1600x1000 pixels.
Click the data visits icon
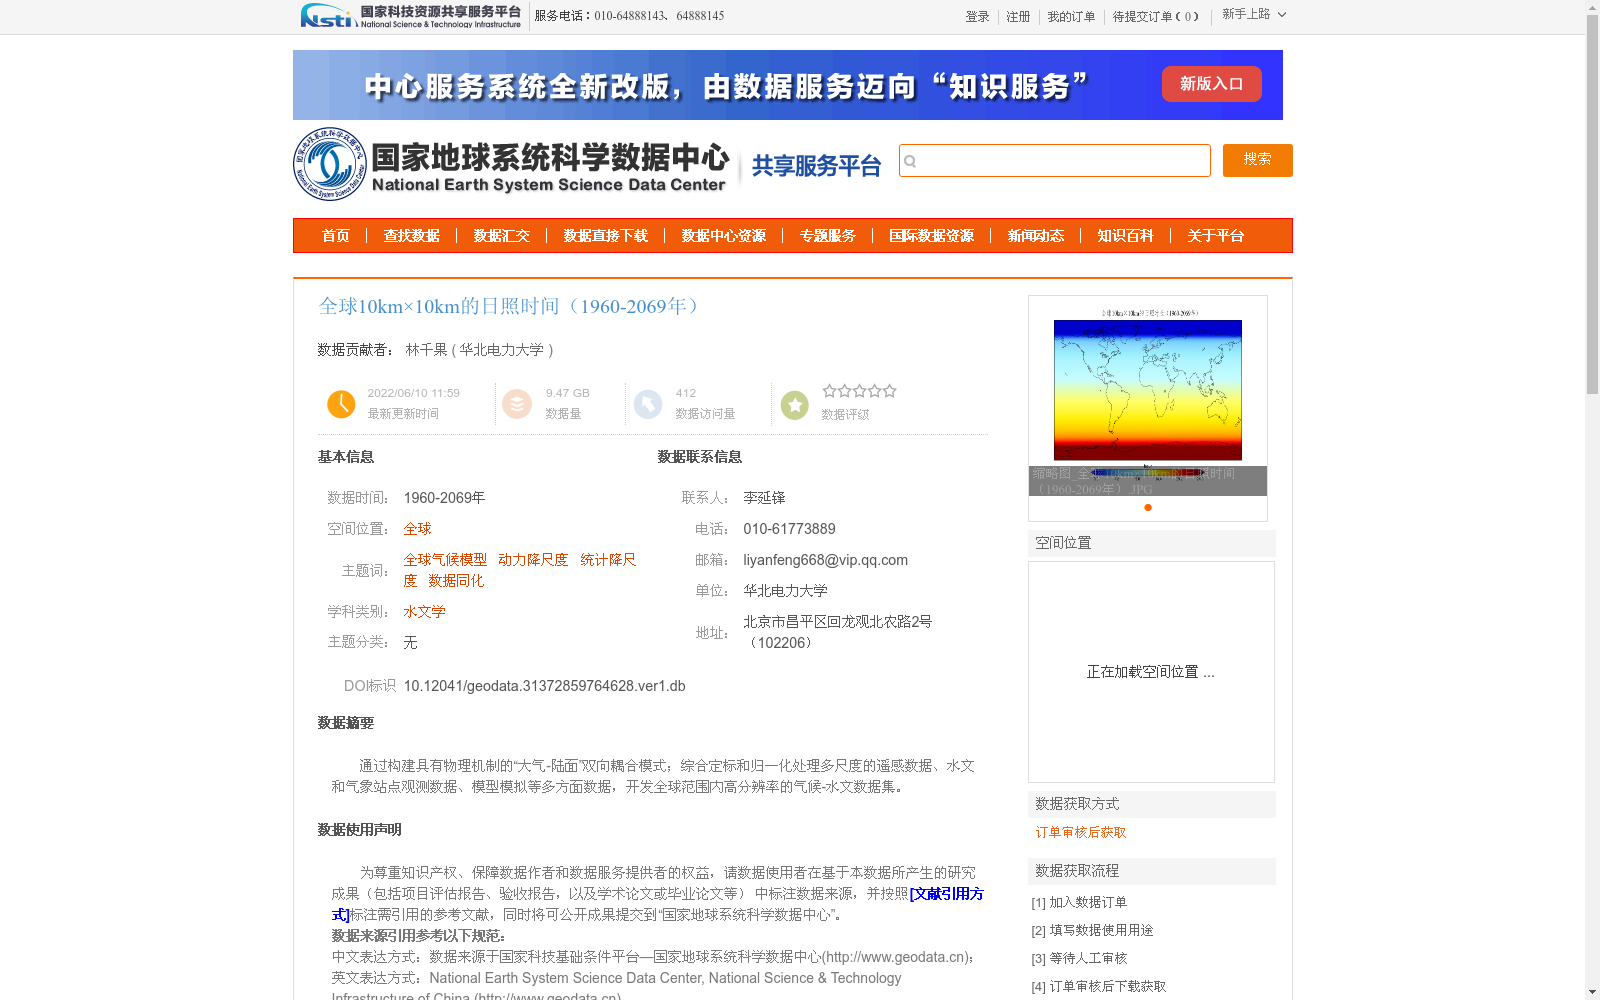(x=648, y=404)
